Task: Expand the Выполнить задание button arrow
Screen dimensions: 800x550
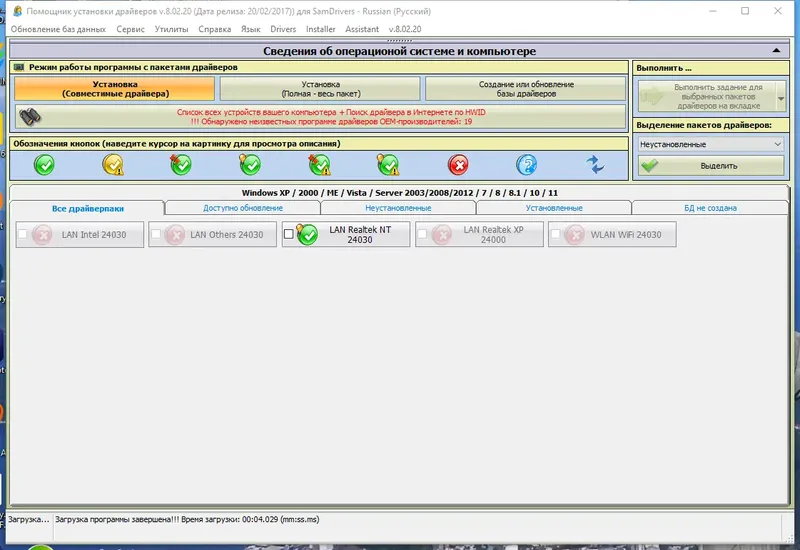Action: click(781, 97)
